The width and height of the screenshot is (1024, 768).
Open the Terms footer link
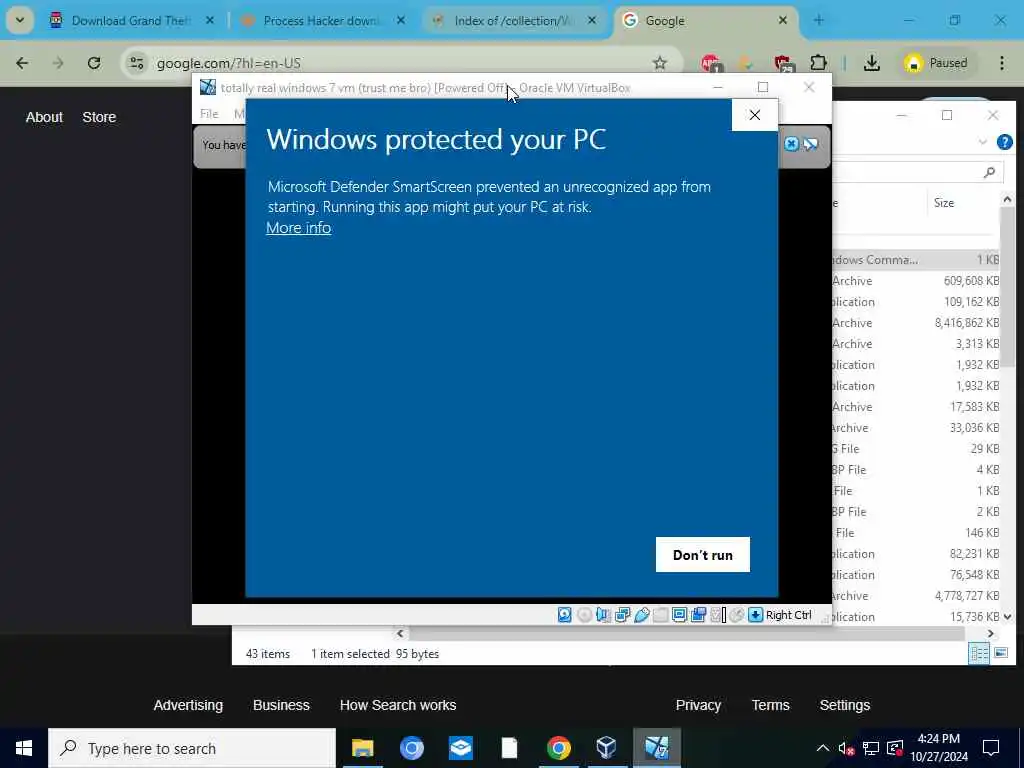[x=771, y=705]
